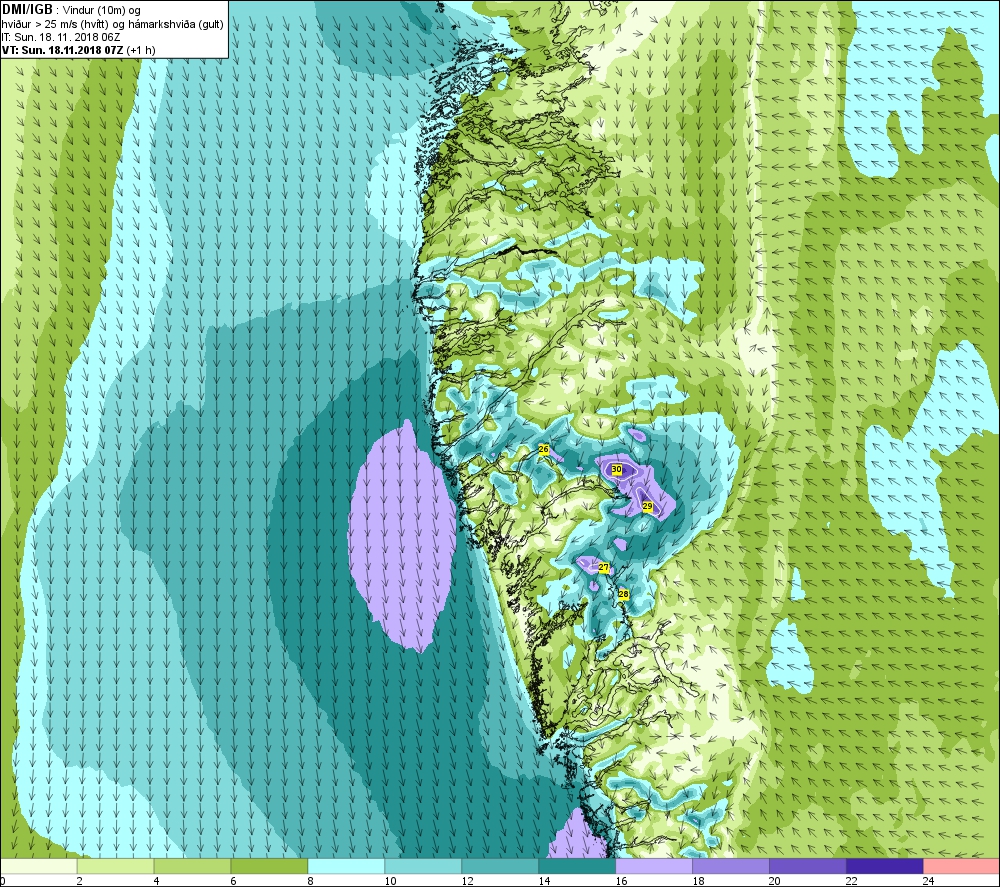Pick the light green 4–6 m/s legend swatch
The height and width of the screenshot is (887, 1000).
coord(192,866)
